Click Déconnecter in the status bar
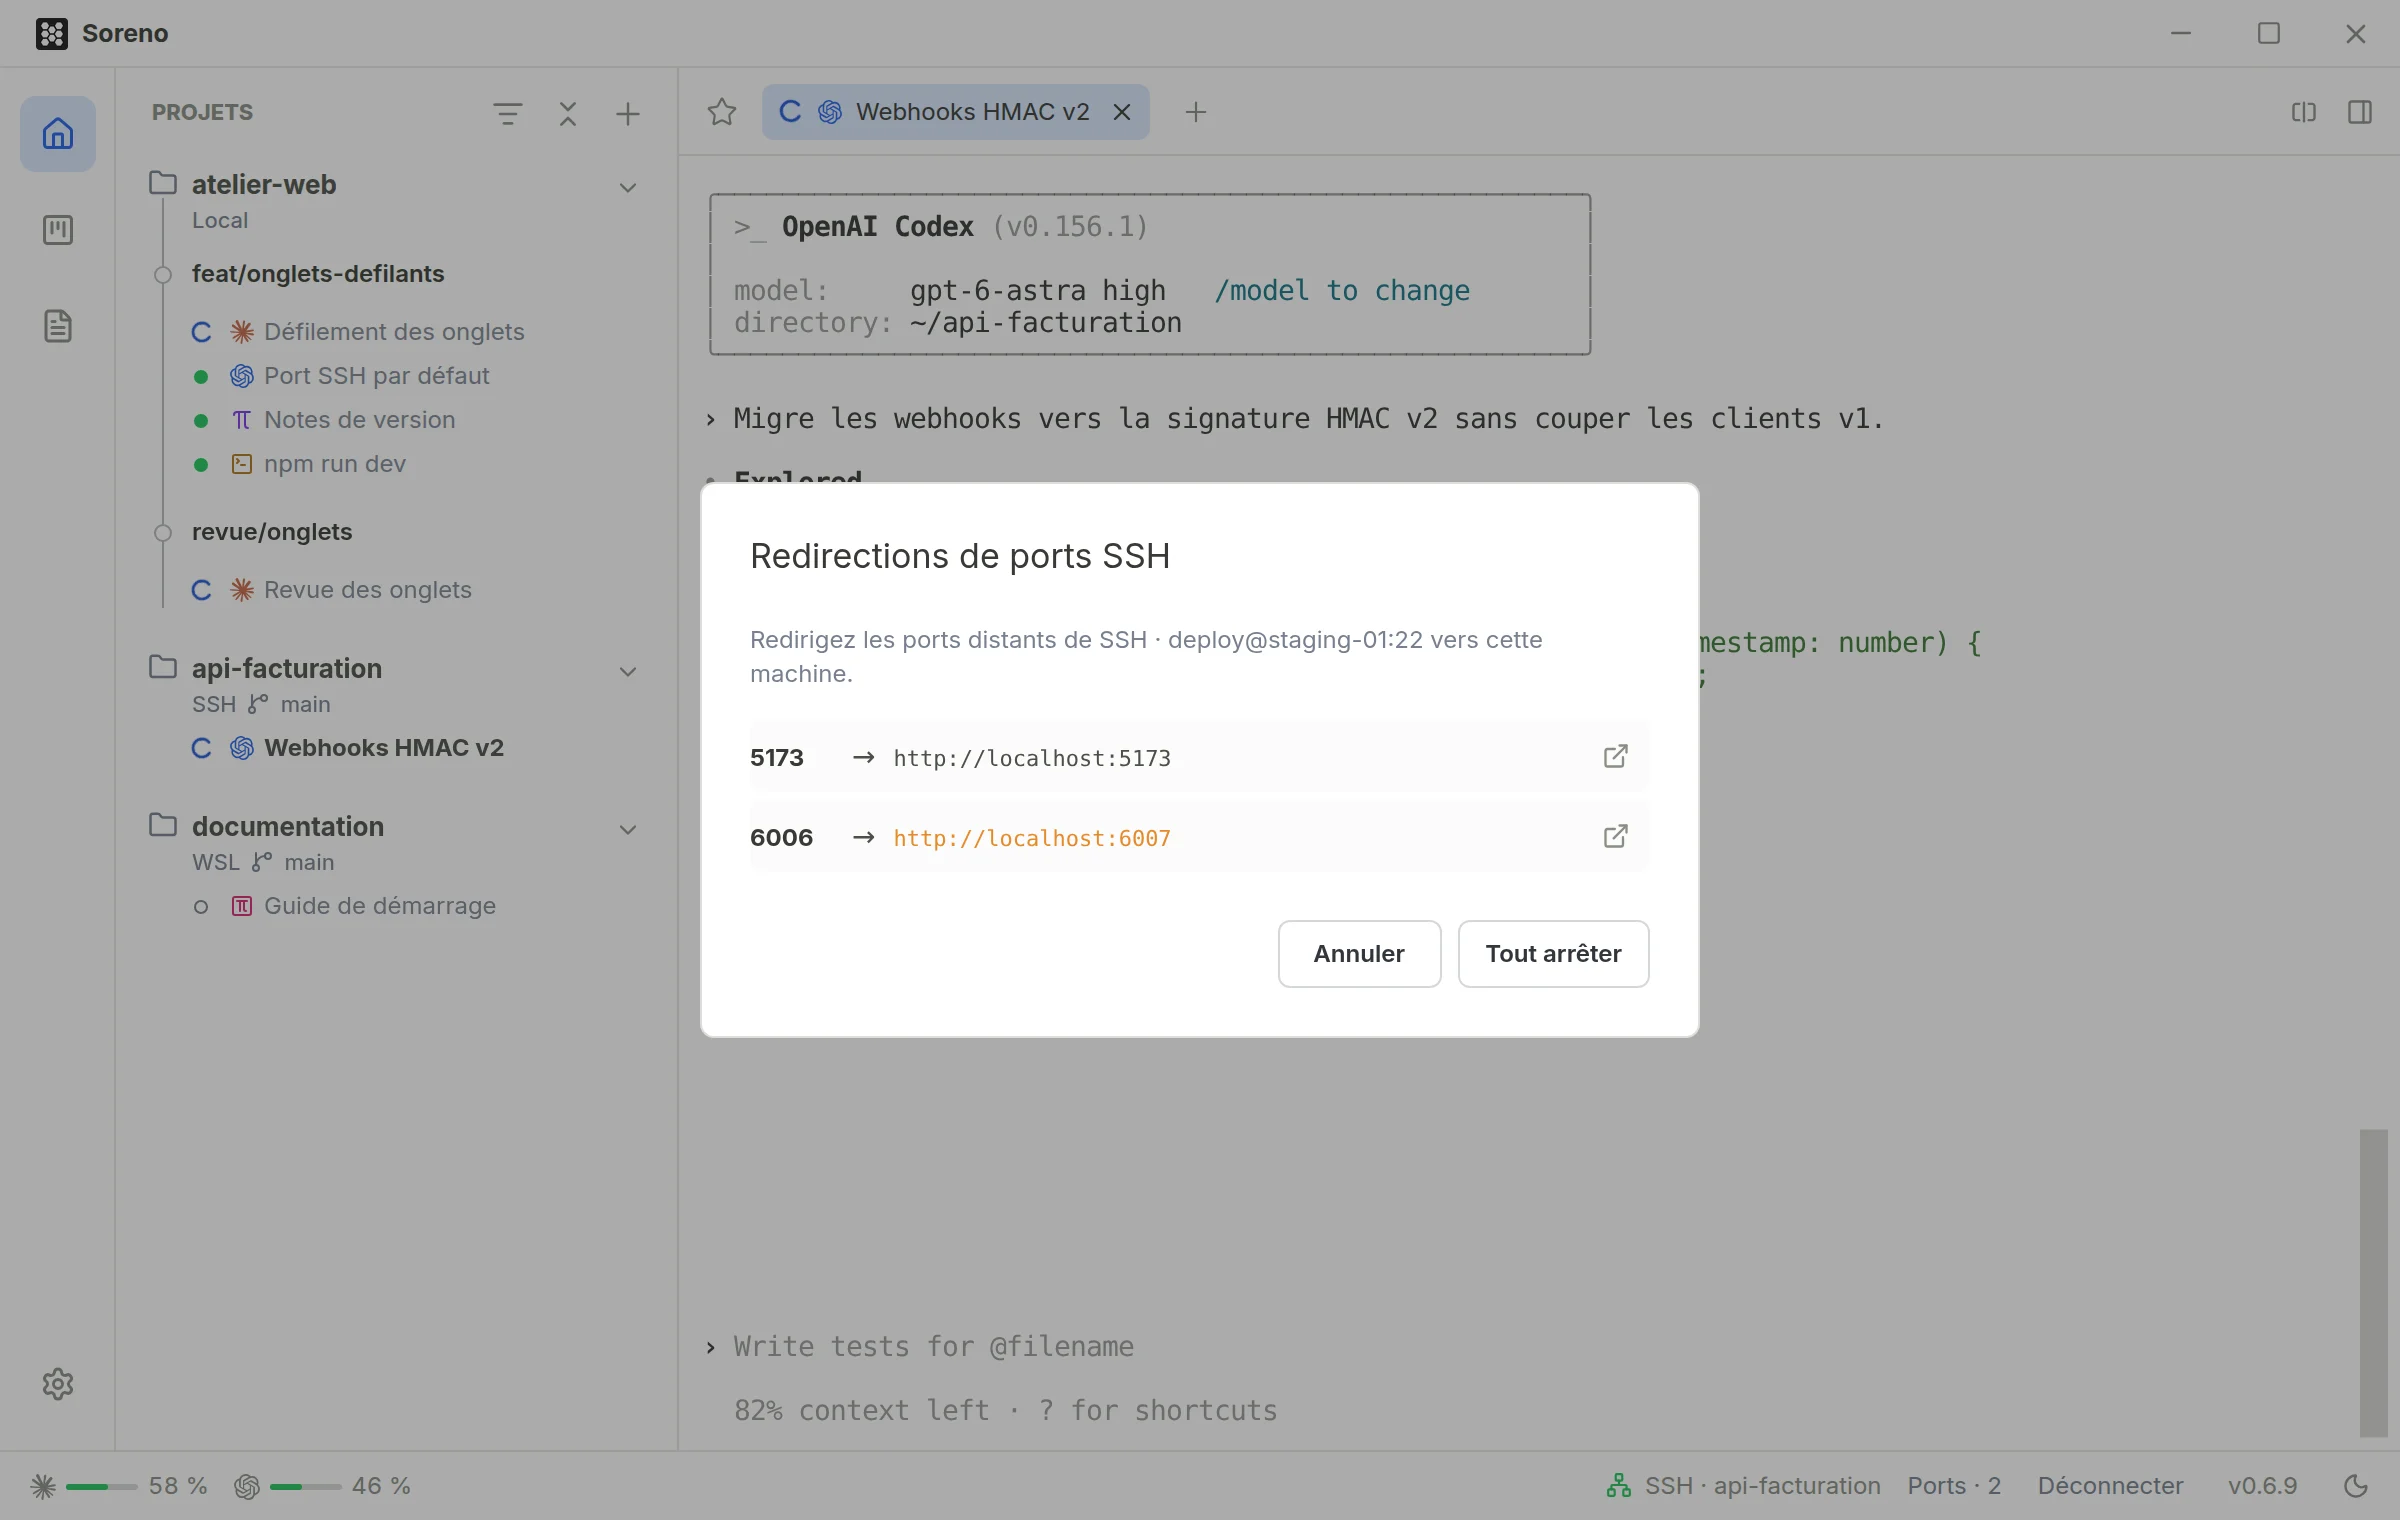The width and height of the screenshot is (2400, 1520). point(2110,1486)
